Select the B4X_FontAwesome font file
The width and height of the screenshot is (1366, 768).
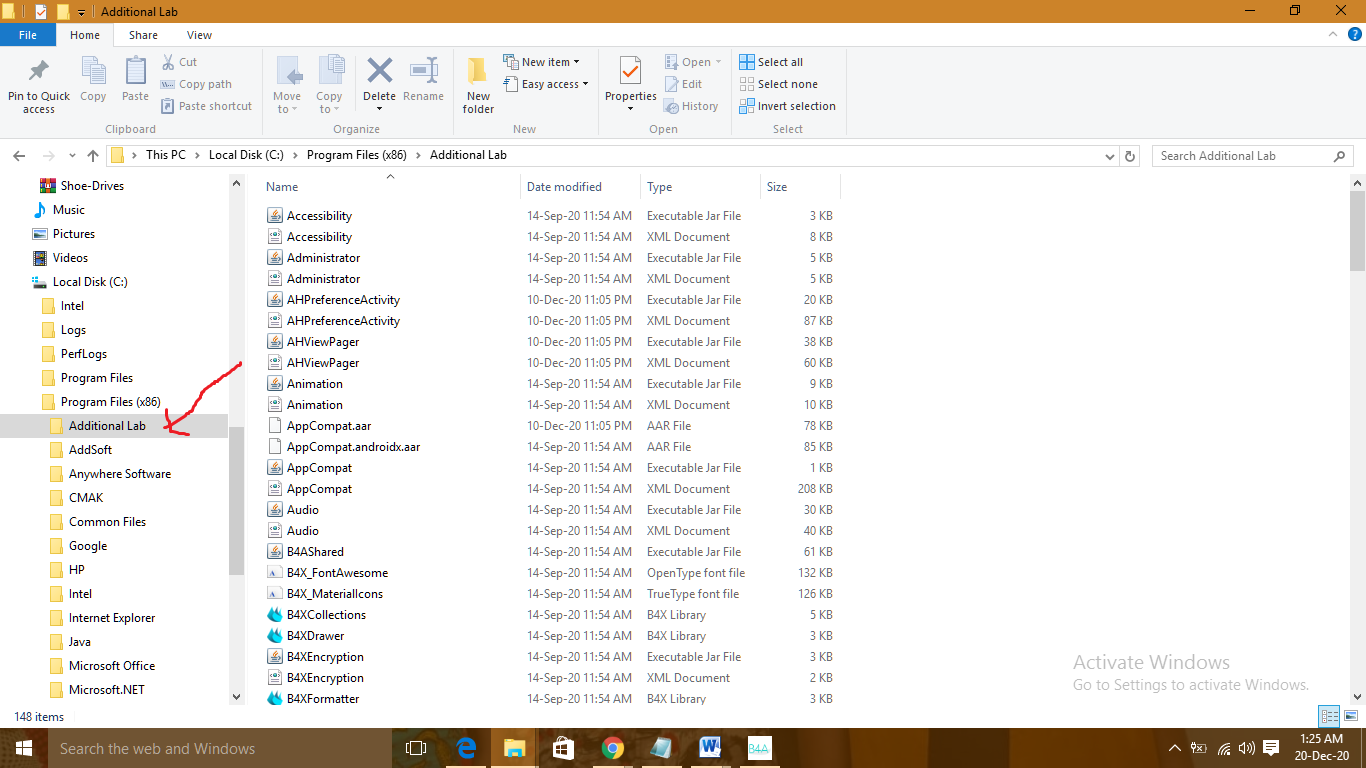[337, 573]
